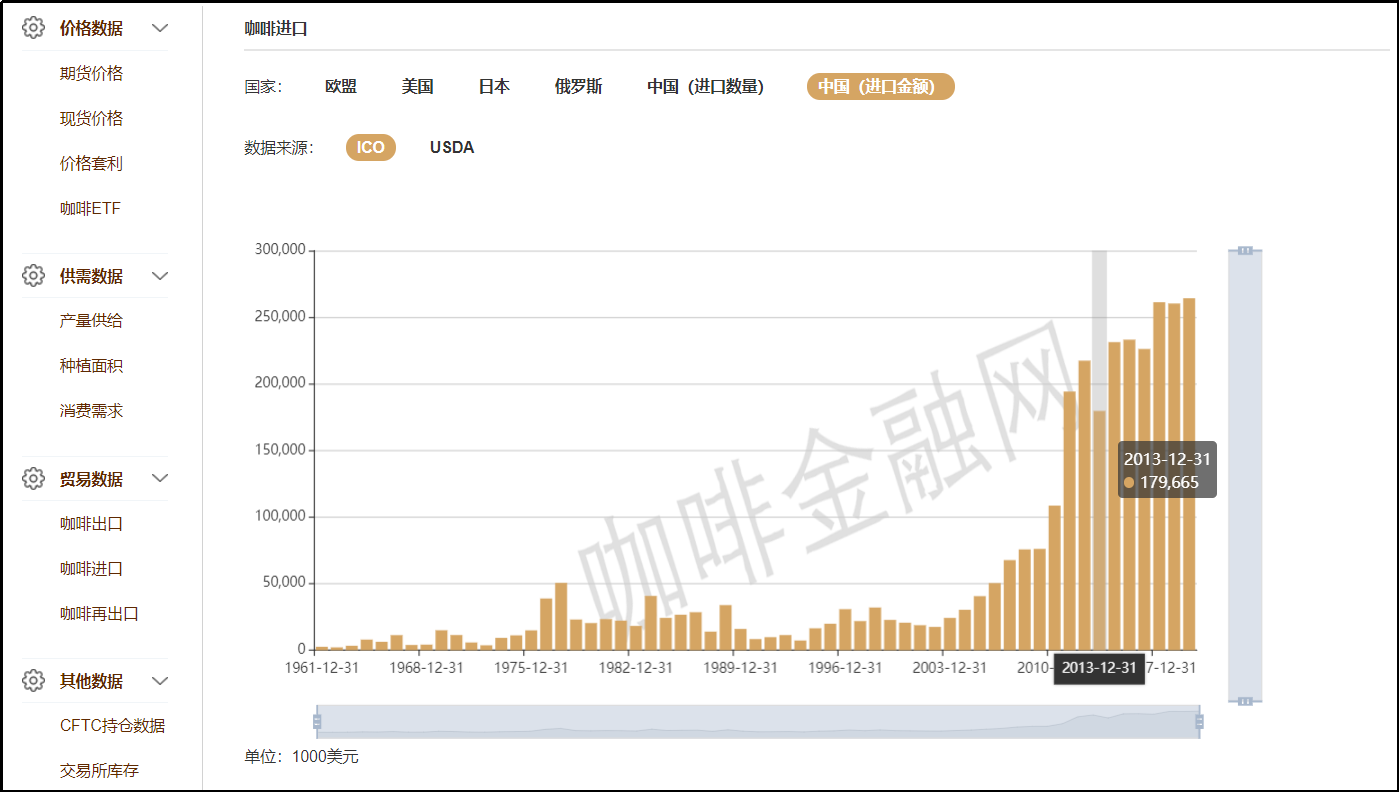1399x792 pixels.
Task: Click the tallest rightmost chart bar
Action: pos(1189,474)
